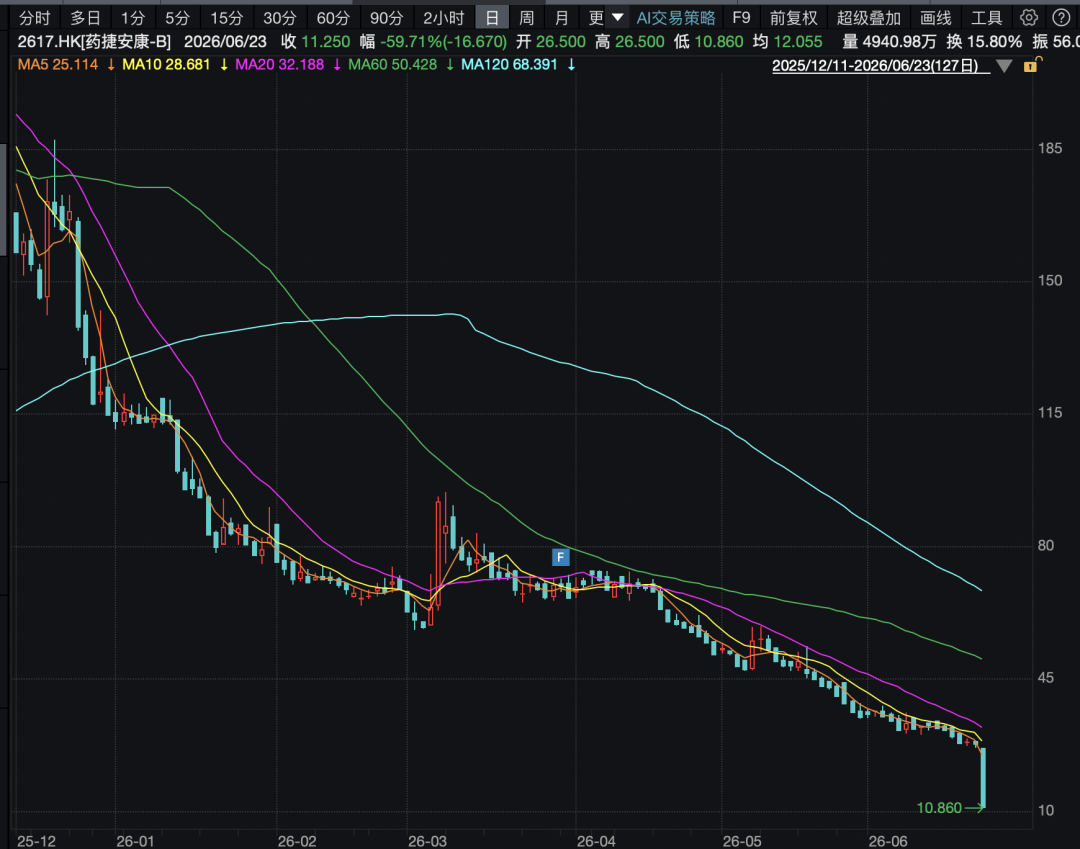Click the change value -59.71%(-16.670)

coord(444,42)
